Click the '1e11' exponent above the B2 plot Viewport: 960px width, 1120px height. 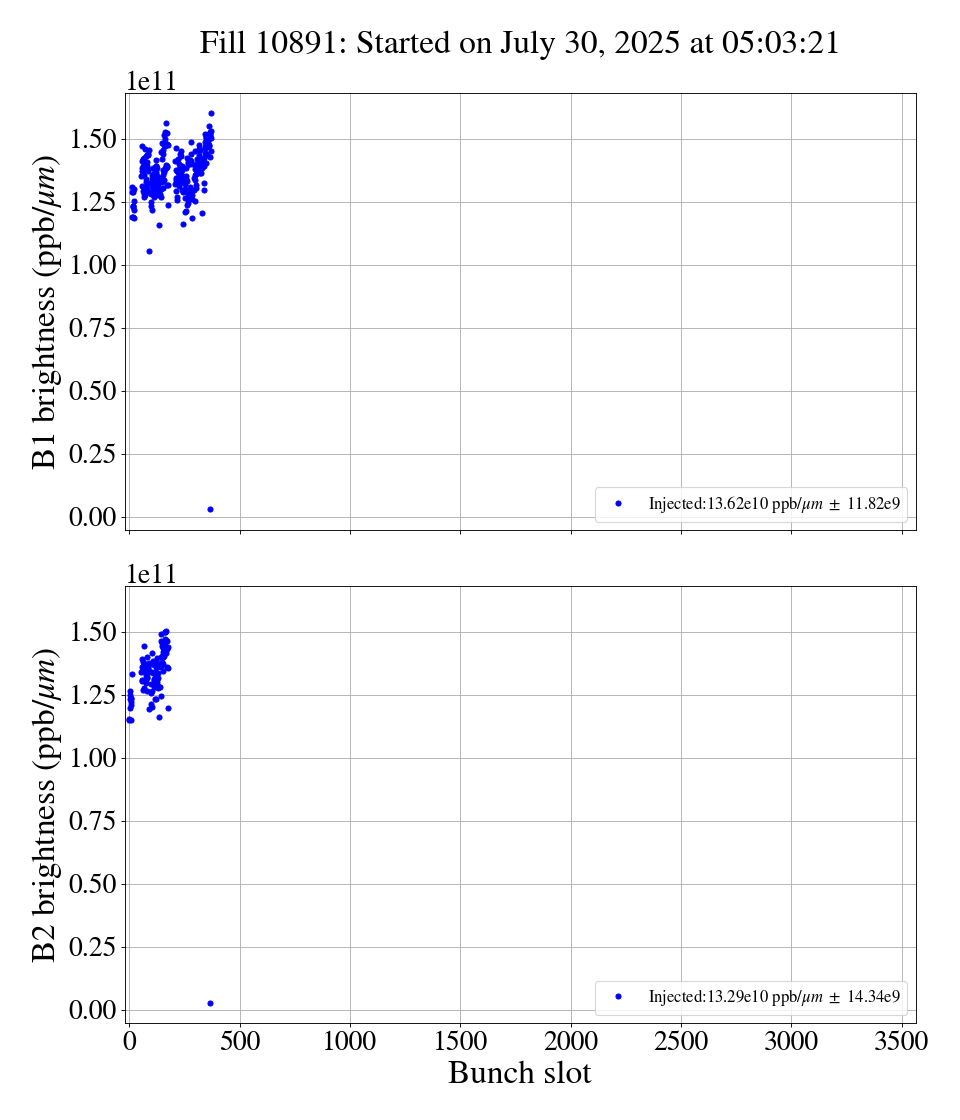150,574
